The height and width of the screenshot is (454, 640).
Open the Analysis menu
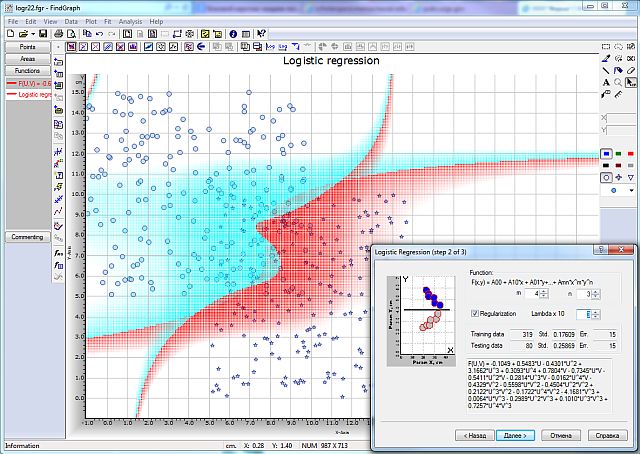pyautogui.click(x=130, y=21)
